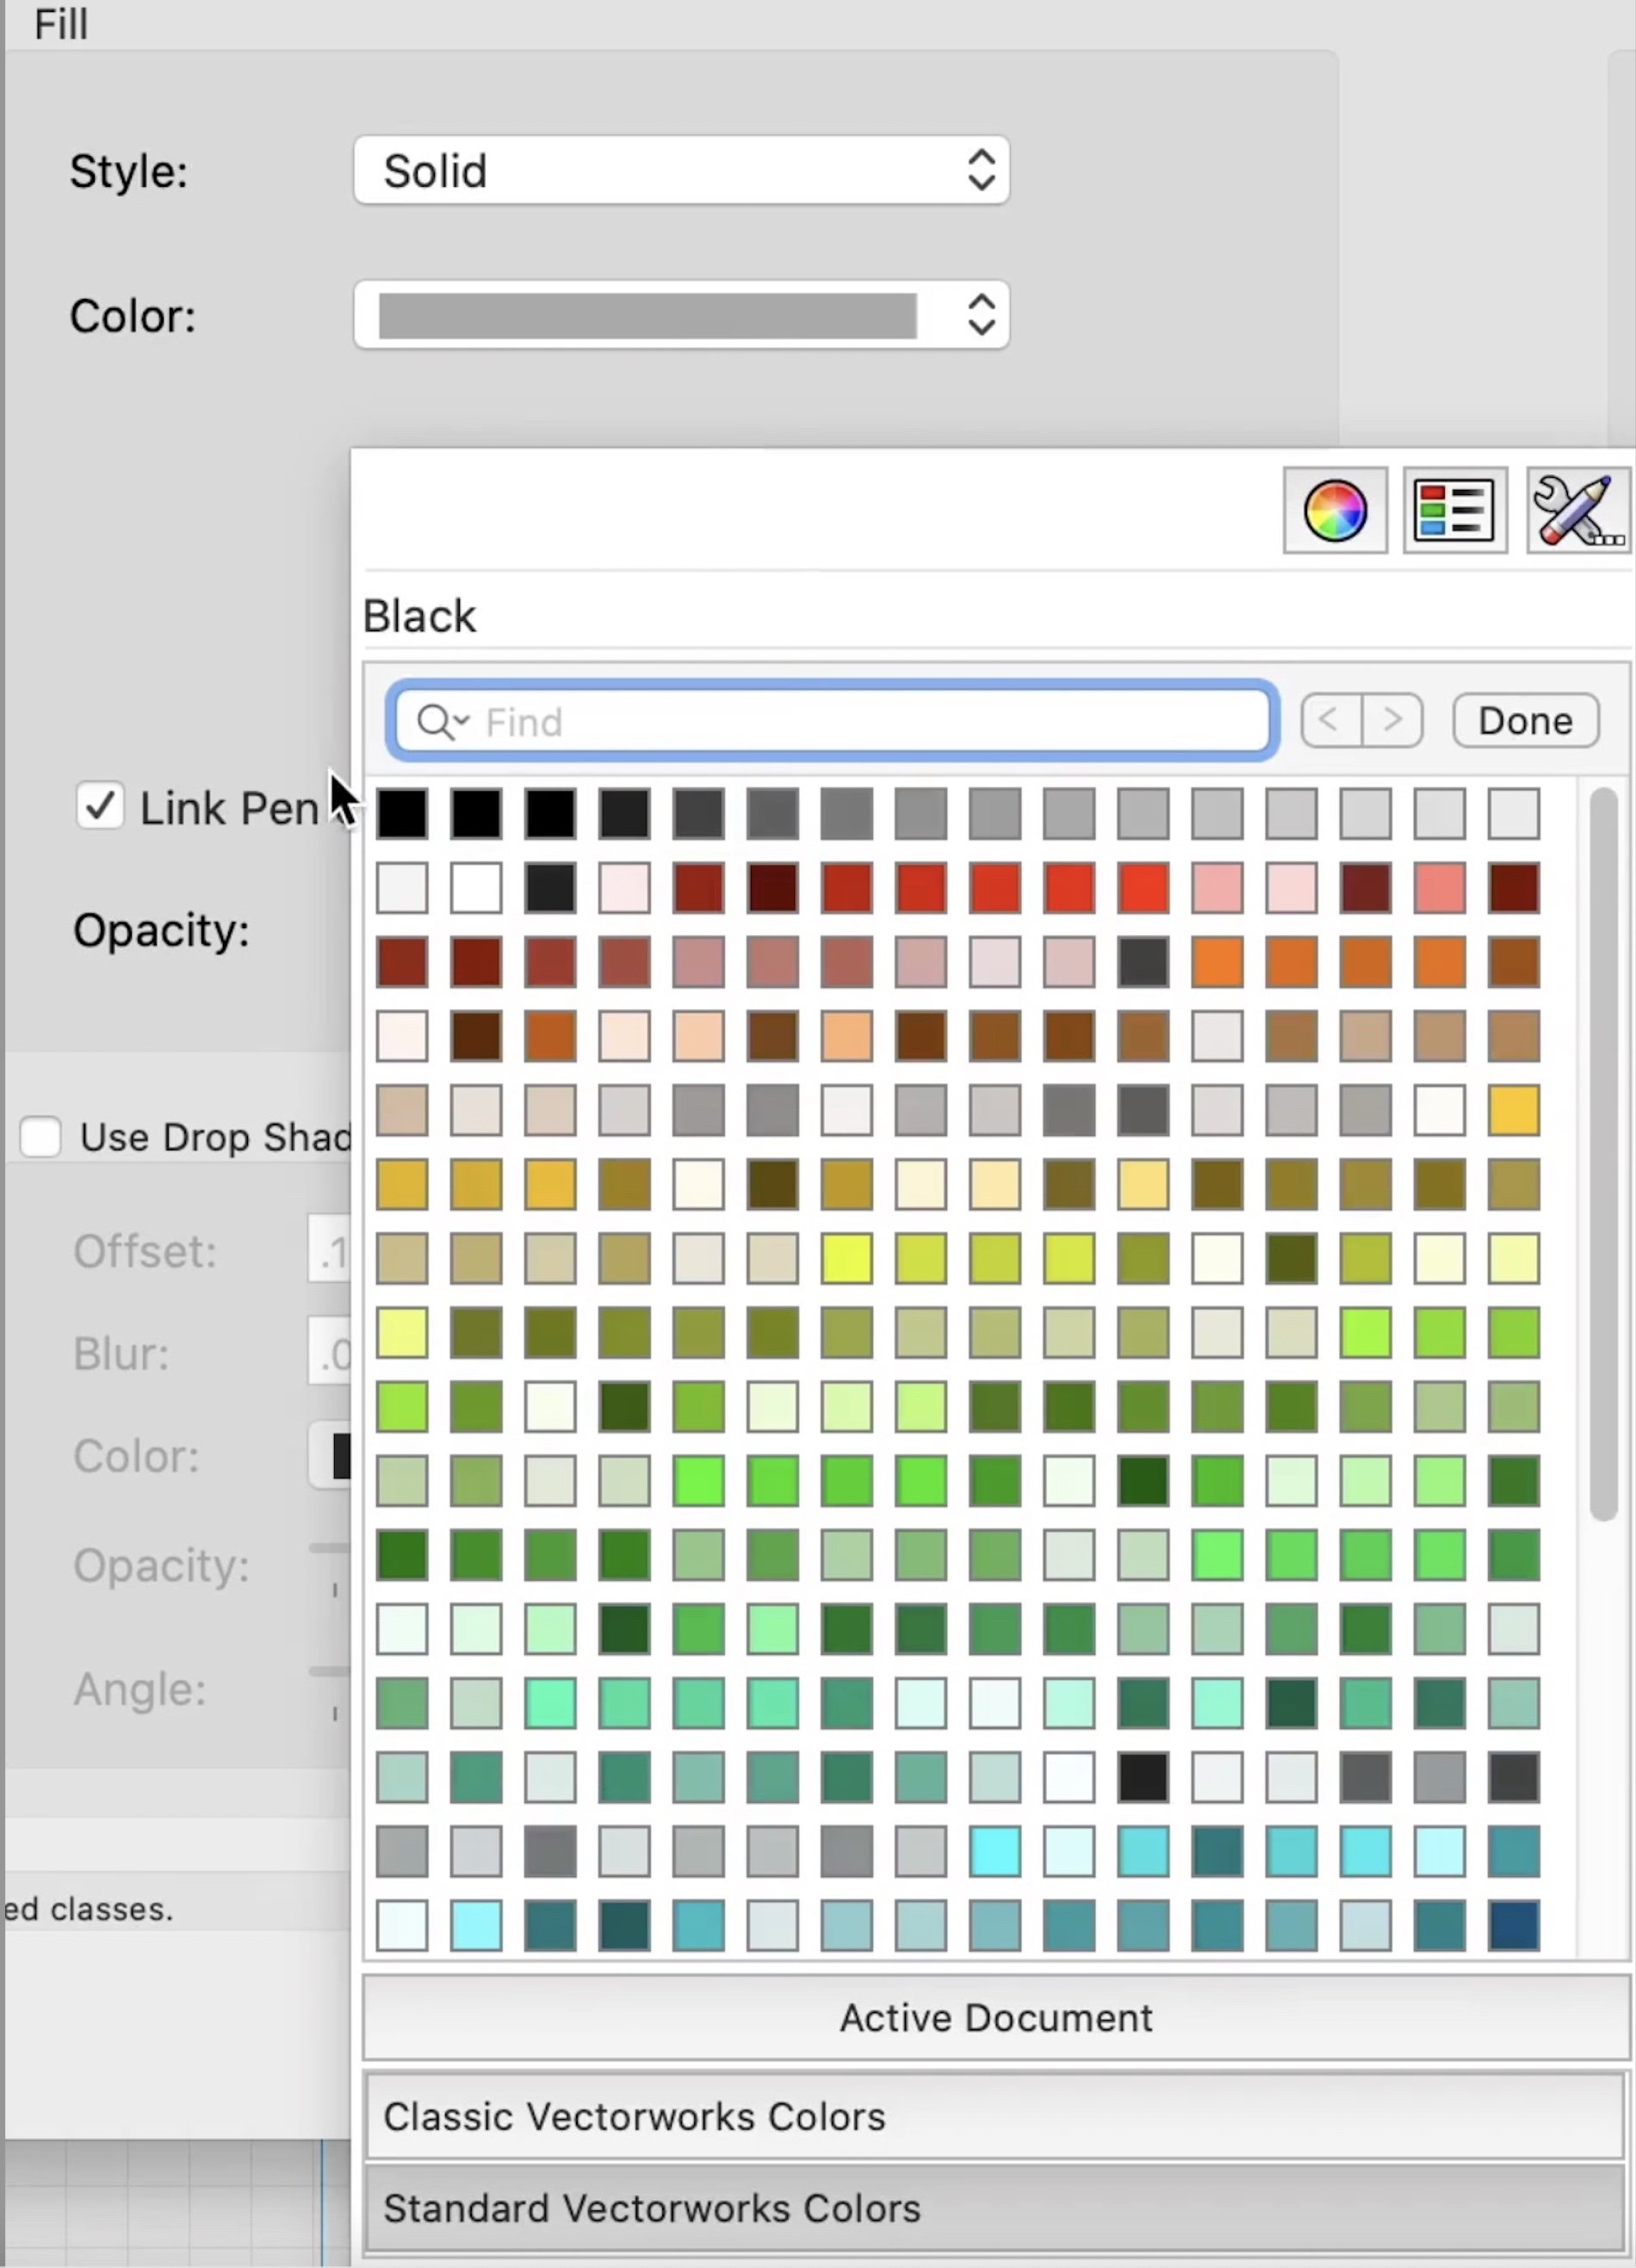Open the search options chevron in Find
The image size is (1636, 2268).
click(x=462, y=722)
